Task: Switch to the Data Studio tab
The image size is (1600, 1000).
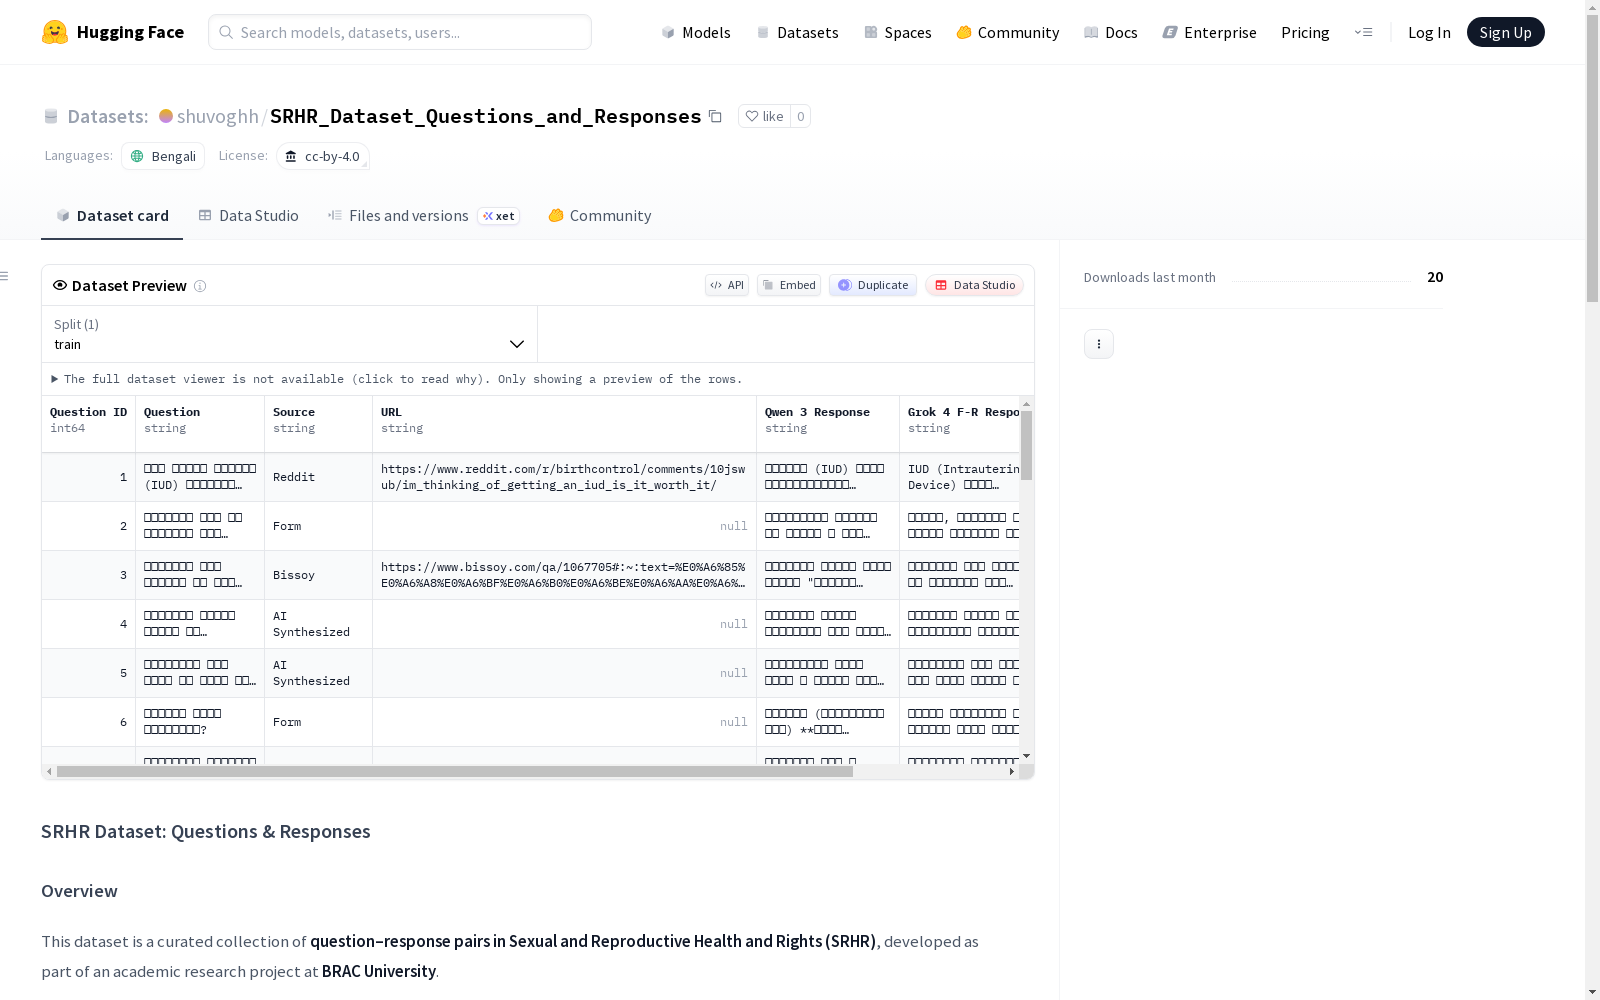Action: [248, 216]
